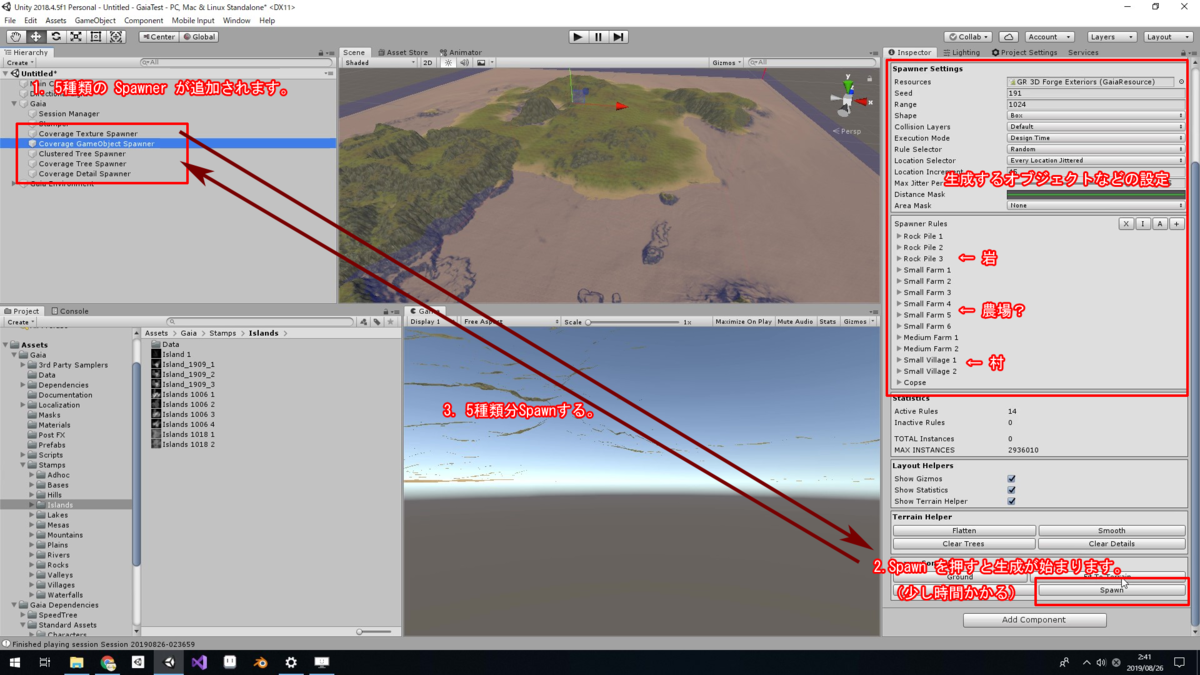The width and height of the screenshot is (1200, 675).
Task: Open the Scene Shaded mode dropdown
Action: coord(379,62)
